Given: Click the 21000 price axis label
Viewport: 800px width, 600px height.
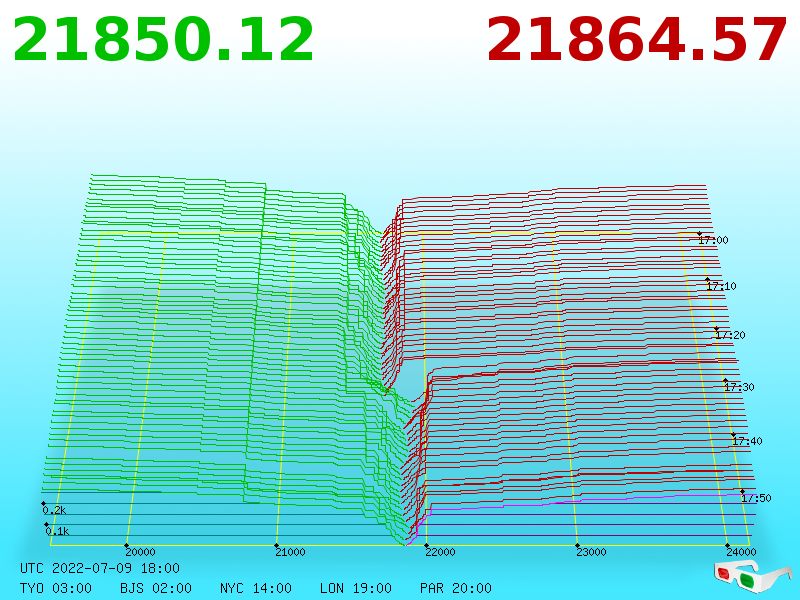Looking at the screenshot, I should 290,552.
